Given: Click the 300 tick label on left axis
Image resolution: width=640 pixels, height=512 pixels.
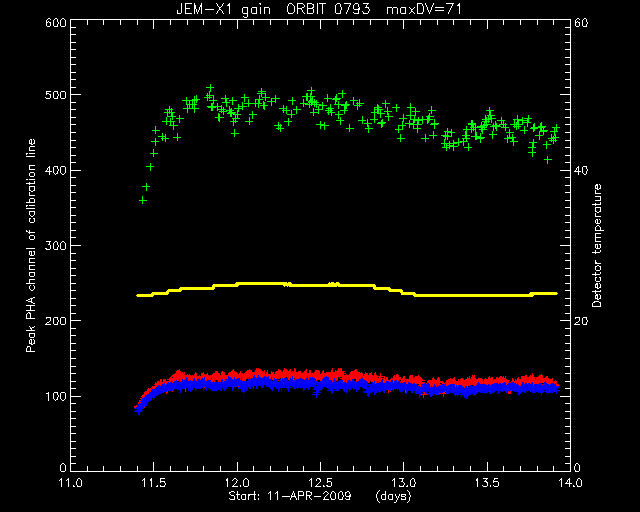Looking at the screenshot, I should (x=56, y=245).
